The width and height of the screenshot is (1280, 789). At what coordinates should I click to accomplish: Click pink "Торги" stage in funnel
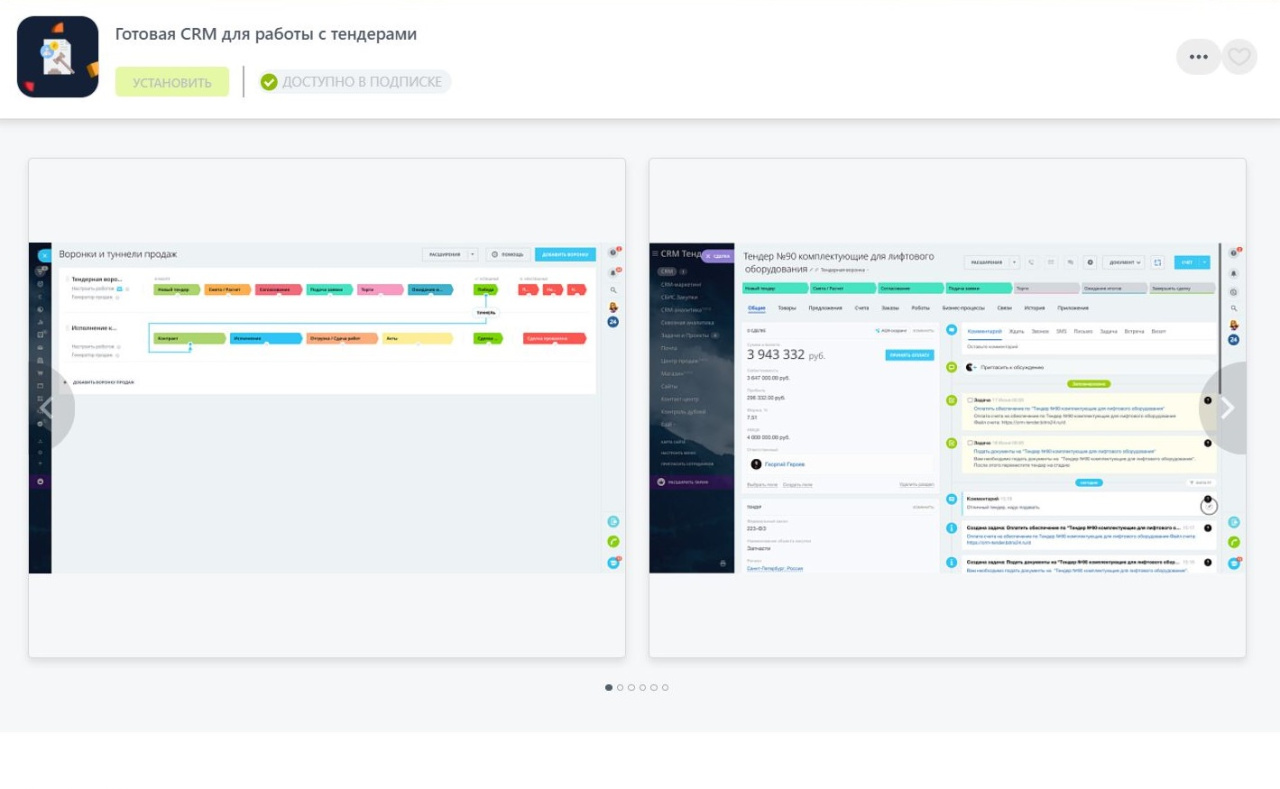[380, 290]
